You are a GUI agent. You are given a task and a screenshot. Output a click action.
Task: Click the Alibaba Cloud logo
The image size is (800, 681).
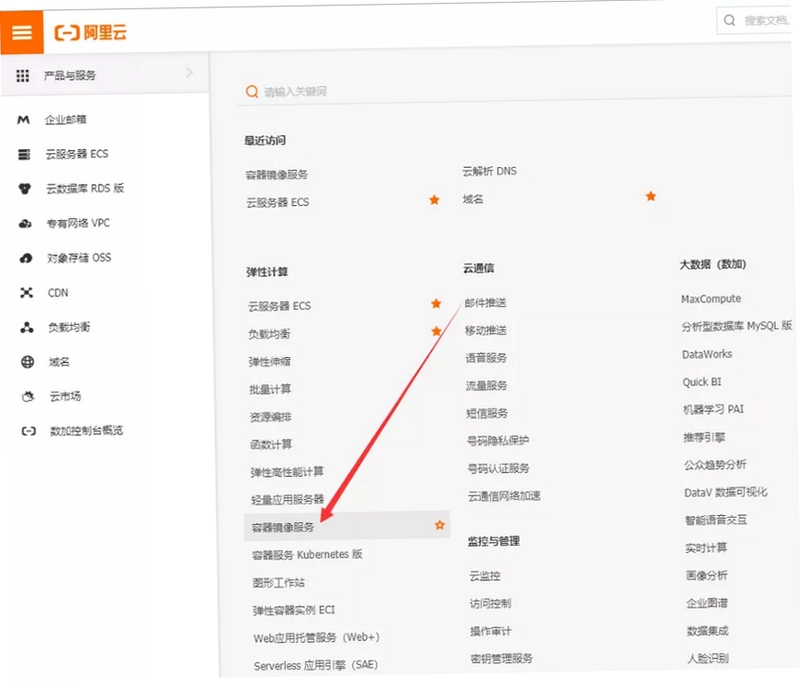click(x=91, y=33)
